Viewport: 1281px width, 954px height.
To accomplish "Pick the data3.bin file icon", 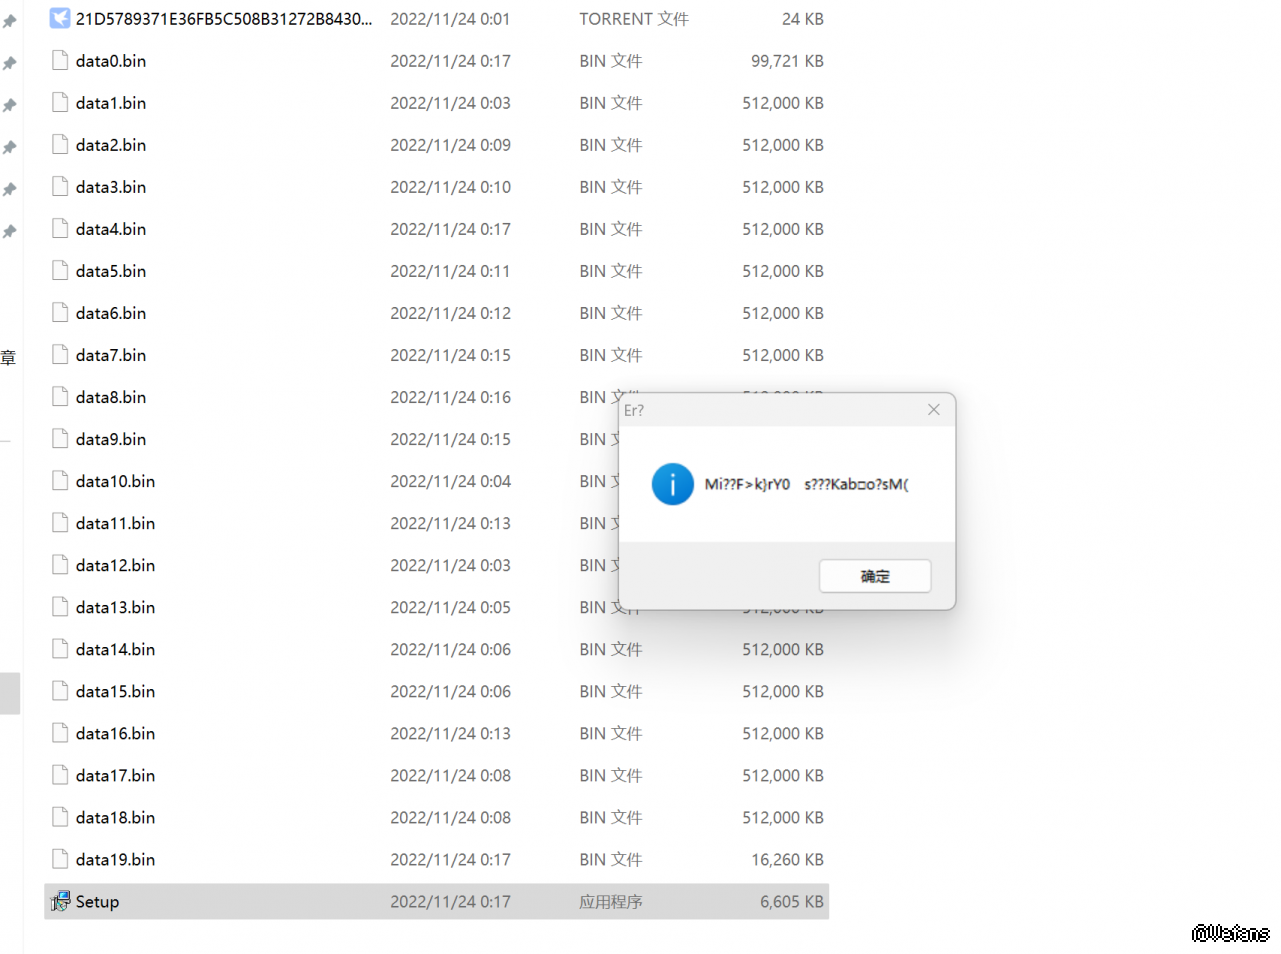I will [x=60, y=186].
